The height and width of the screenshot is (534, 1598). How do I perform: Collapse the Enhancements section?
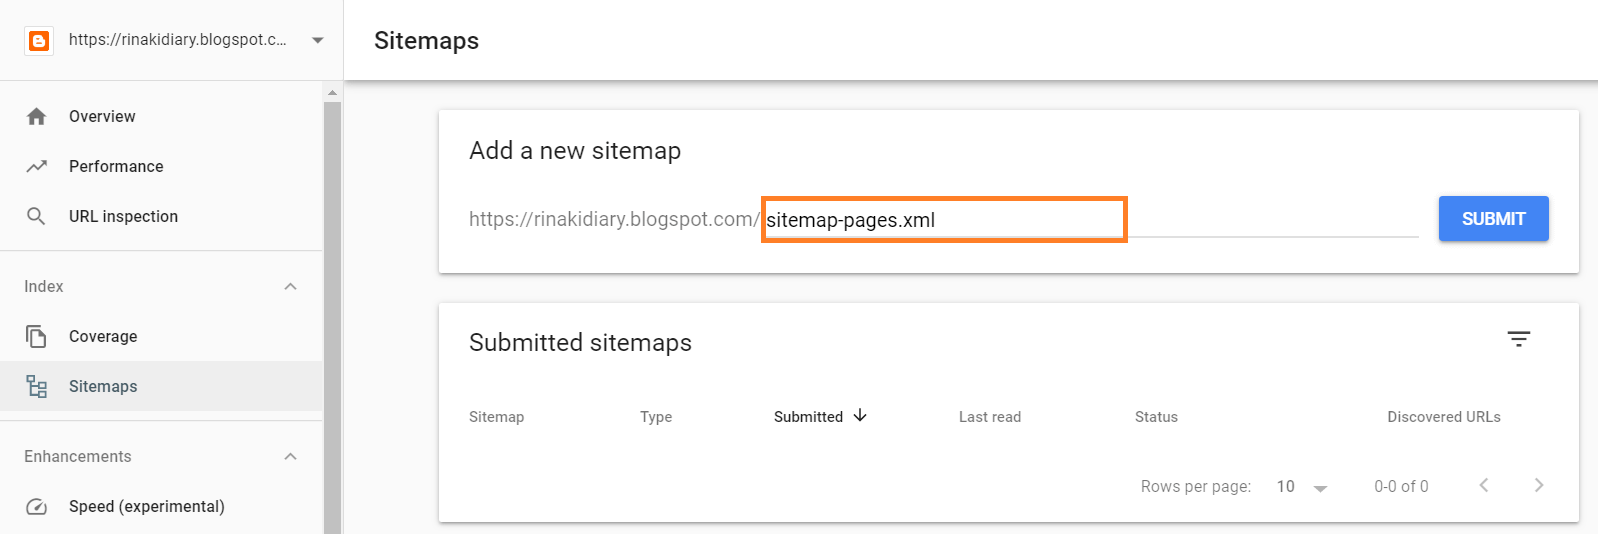(x=290, y=457)
